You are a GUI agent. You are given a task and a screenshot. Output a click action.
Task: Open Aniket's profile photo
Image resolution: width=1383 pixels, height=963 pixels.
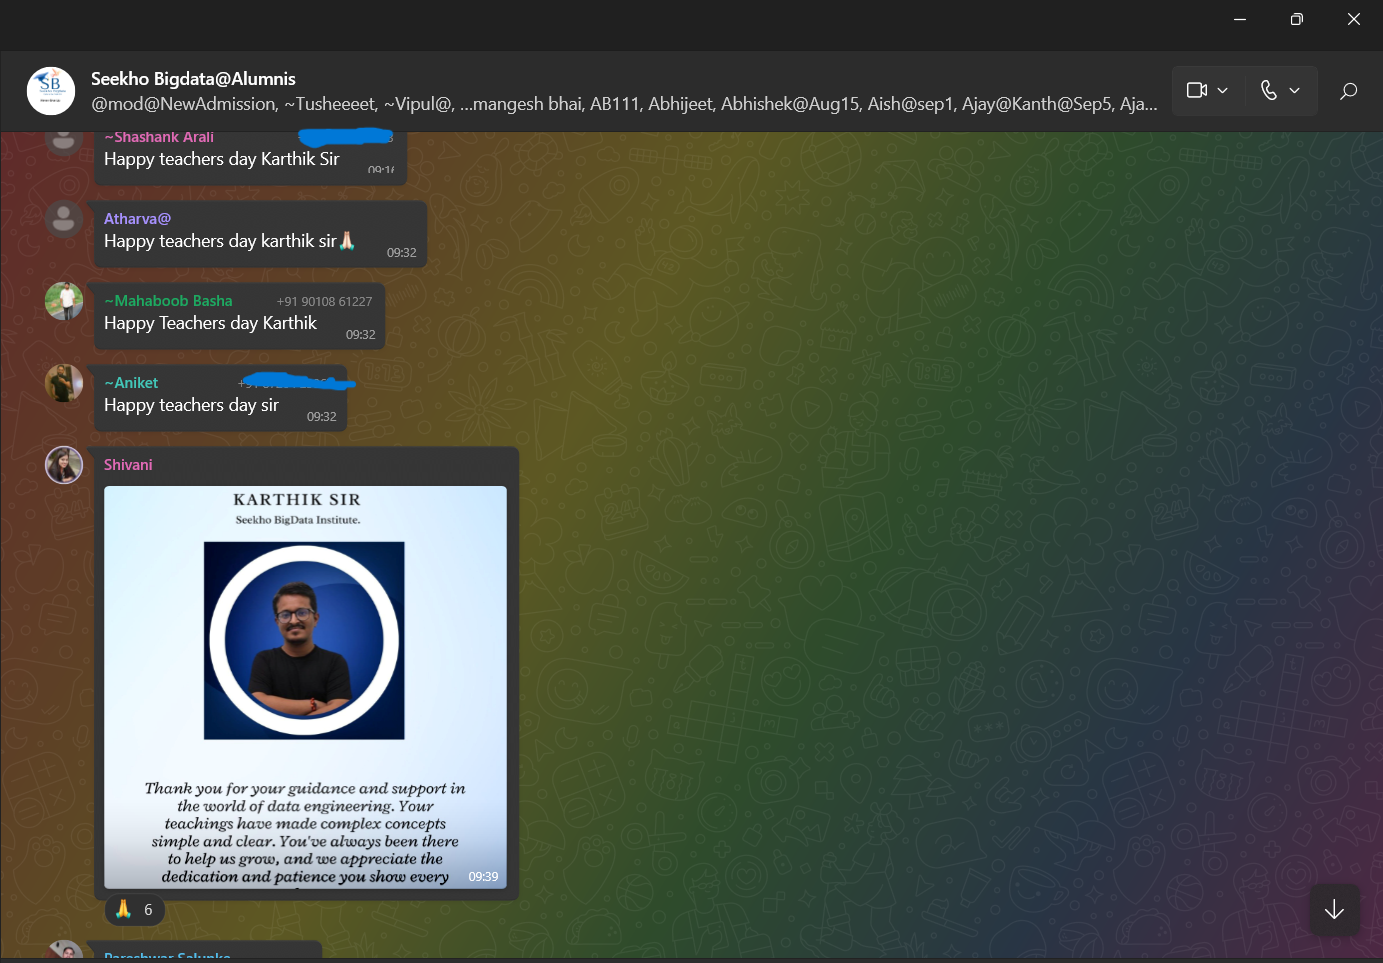pyautogui.click(x=64, y=383)
